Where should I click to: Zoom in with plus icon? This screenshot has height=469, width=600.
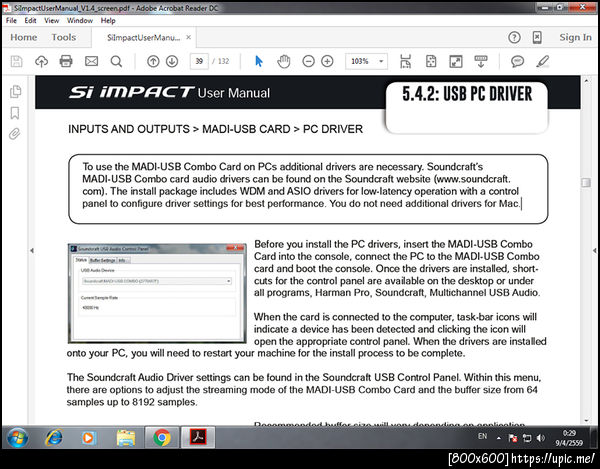327,61
